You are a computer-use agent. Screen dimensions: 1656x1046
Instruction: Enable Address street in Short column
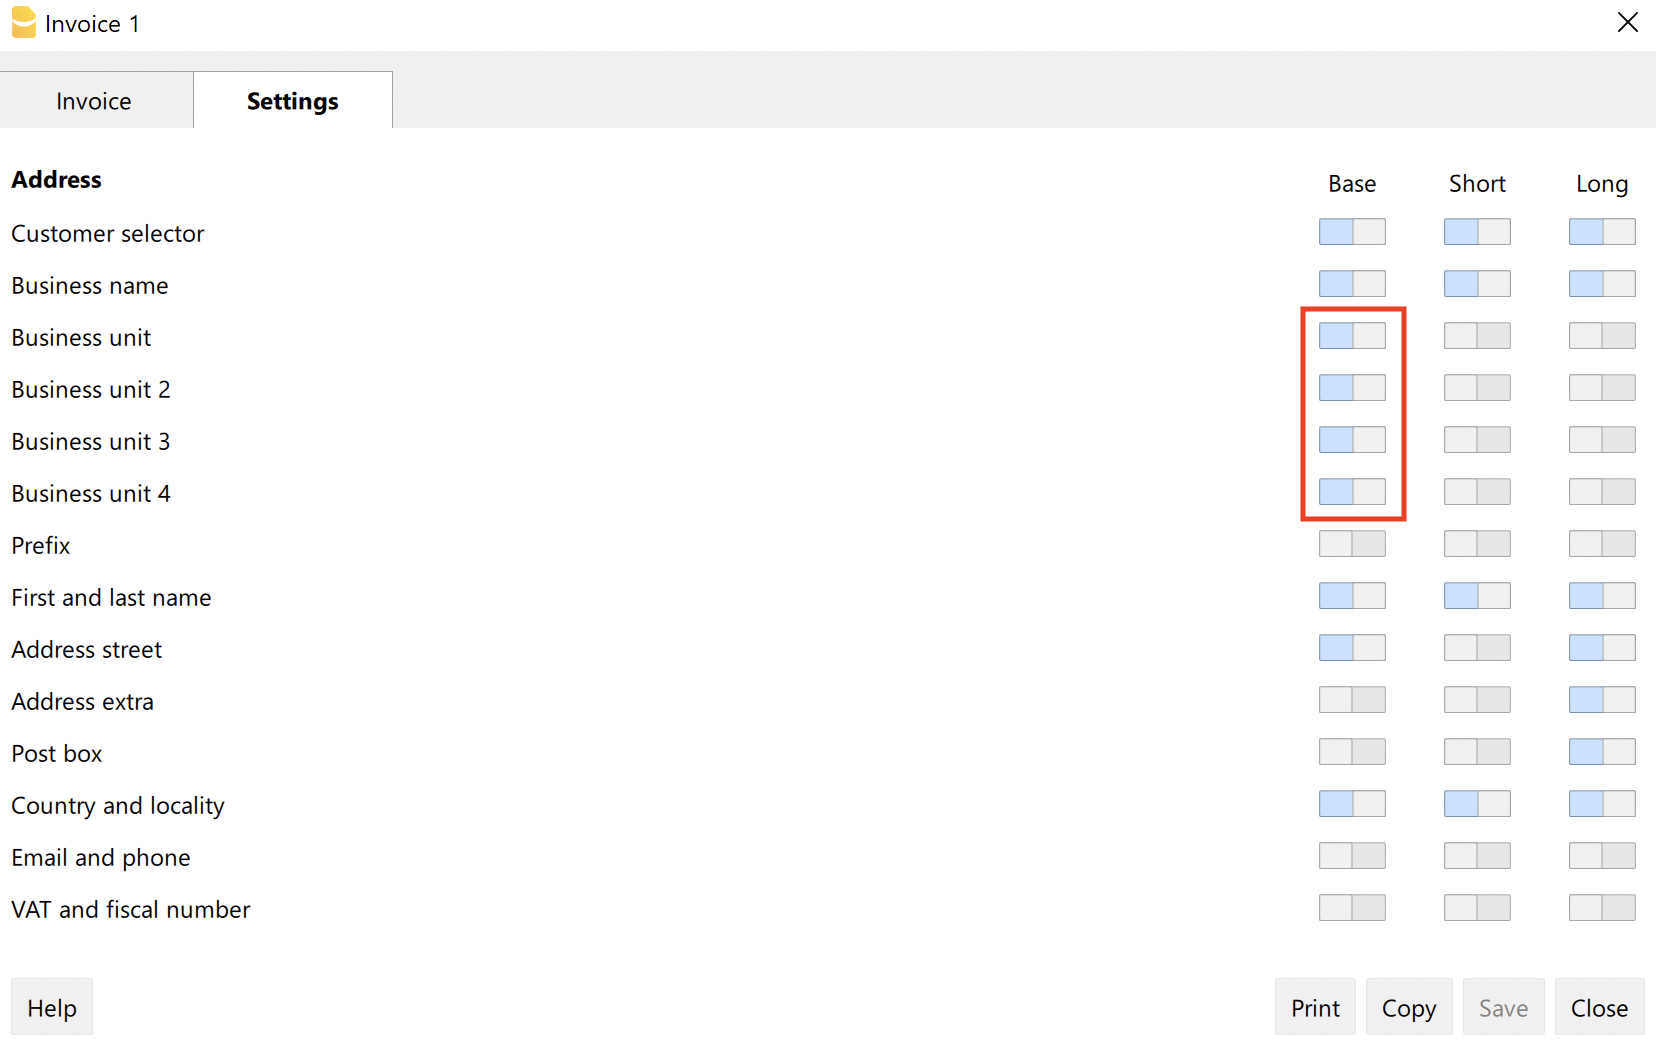point(1476,648)
